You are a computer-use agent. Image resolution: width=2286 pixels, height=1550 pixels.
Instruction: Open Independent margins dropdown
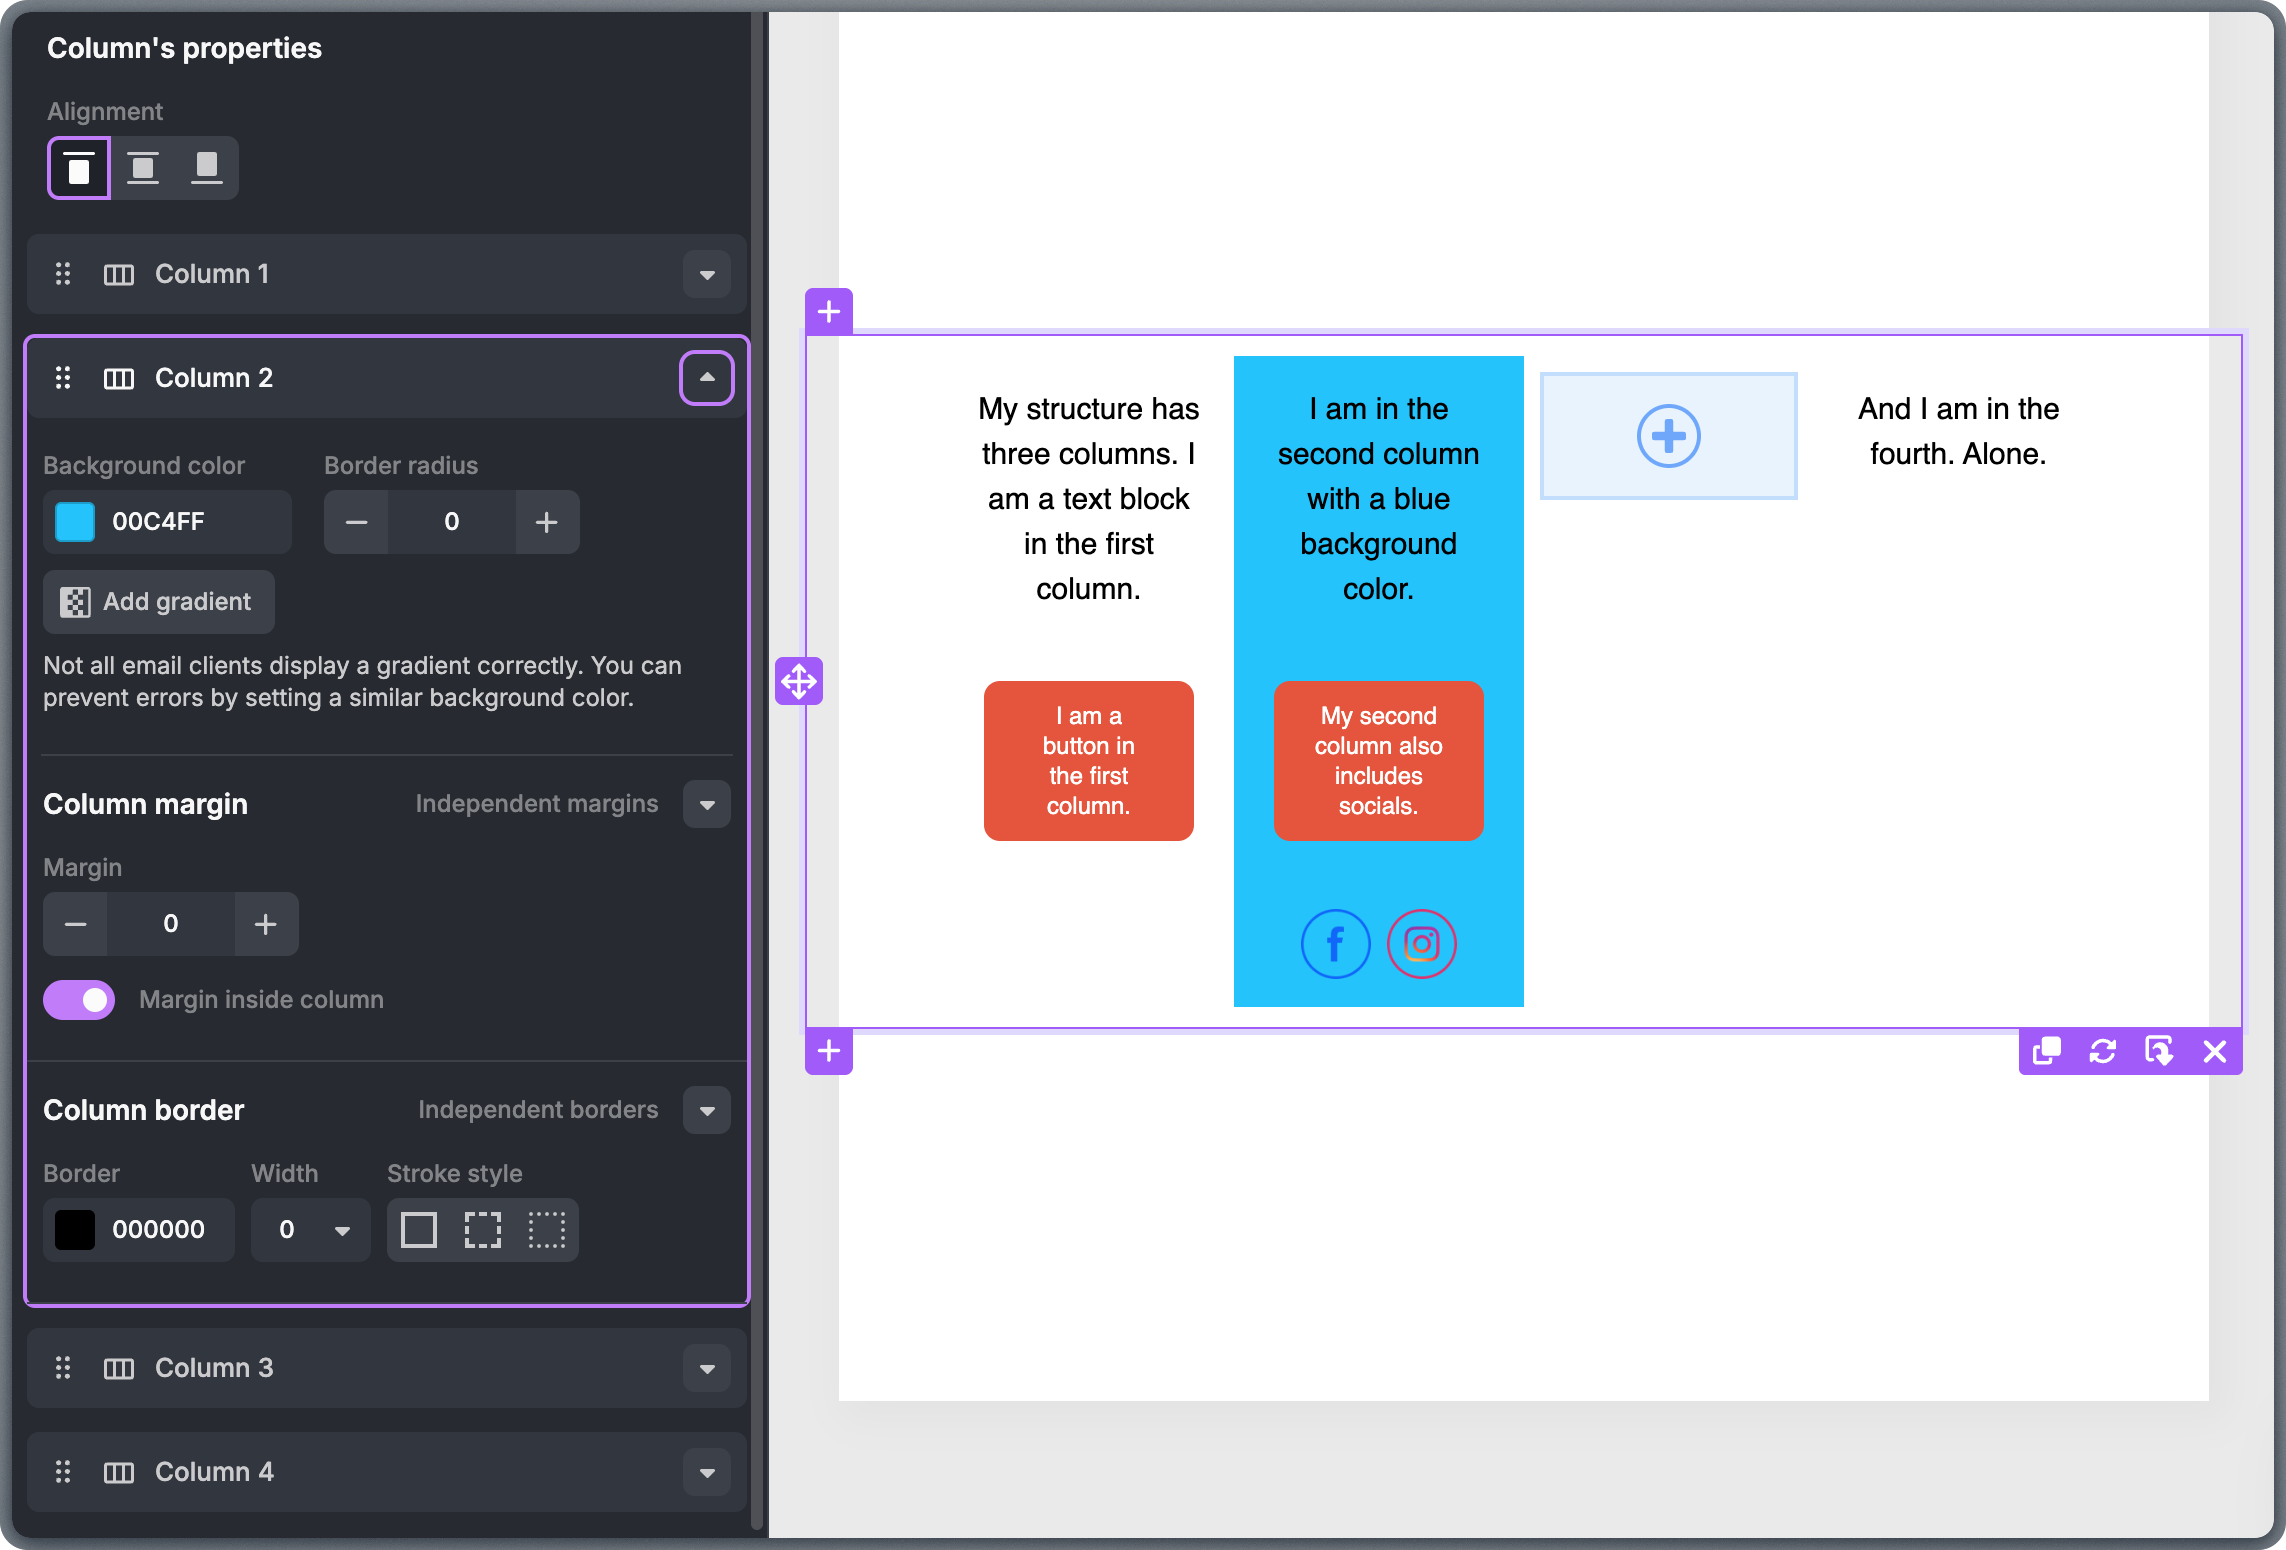[x=707, y=804]
